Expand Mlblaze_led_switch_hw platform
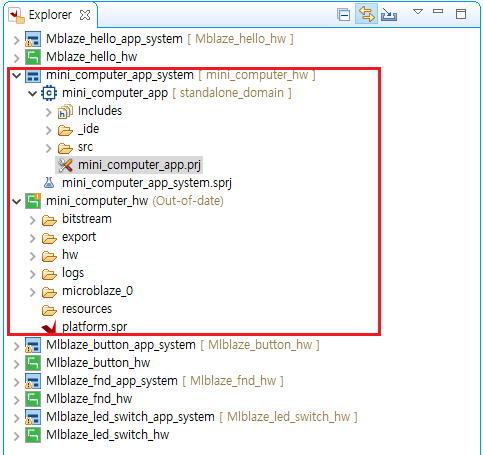The image size is (483, 455). pos(16,436)
